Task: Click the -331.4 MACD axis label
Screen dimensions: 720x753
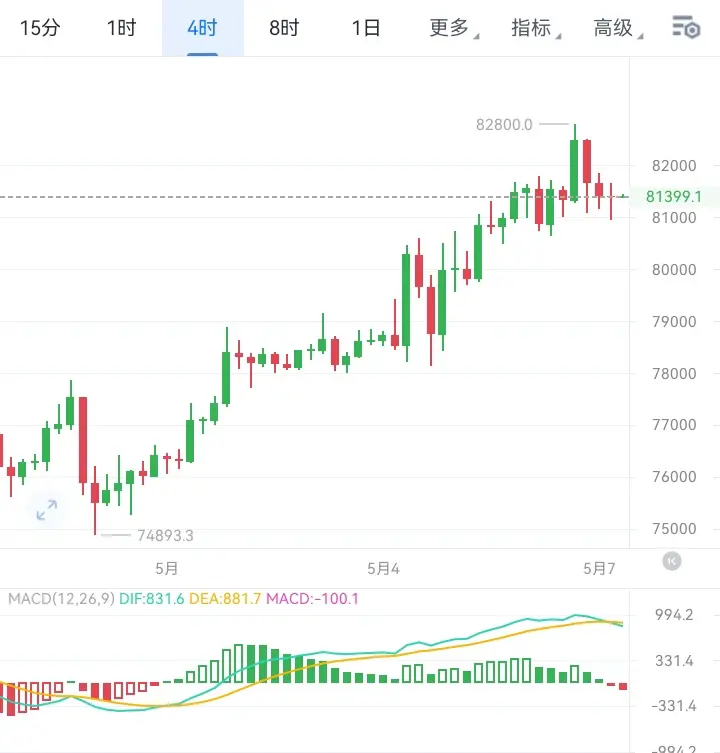Action: coord(674,705)
